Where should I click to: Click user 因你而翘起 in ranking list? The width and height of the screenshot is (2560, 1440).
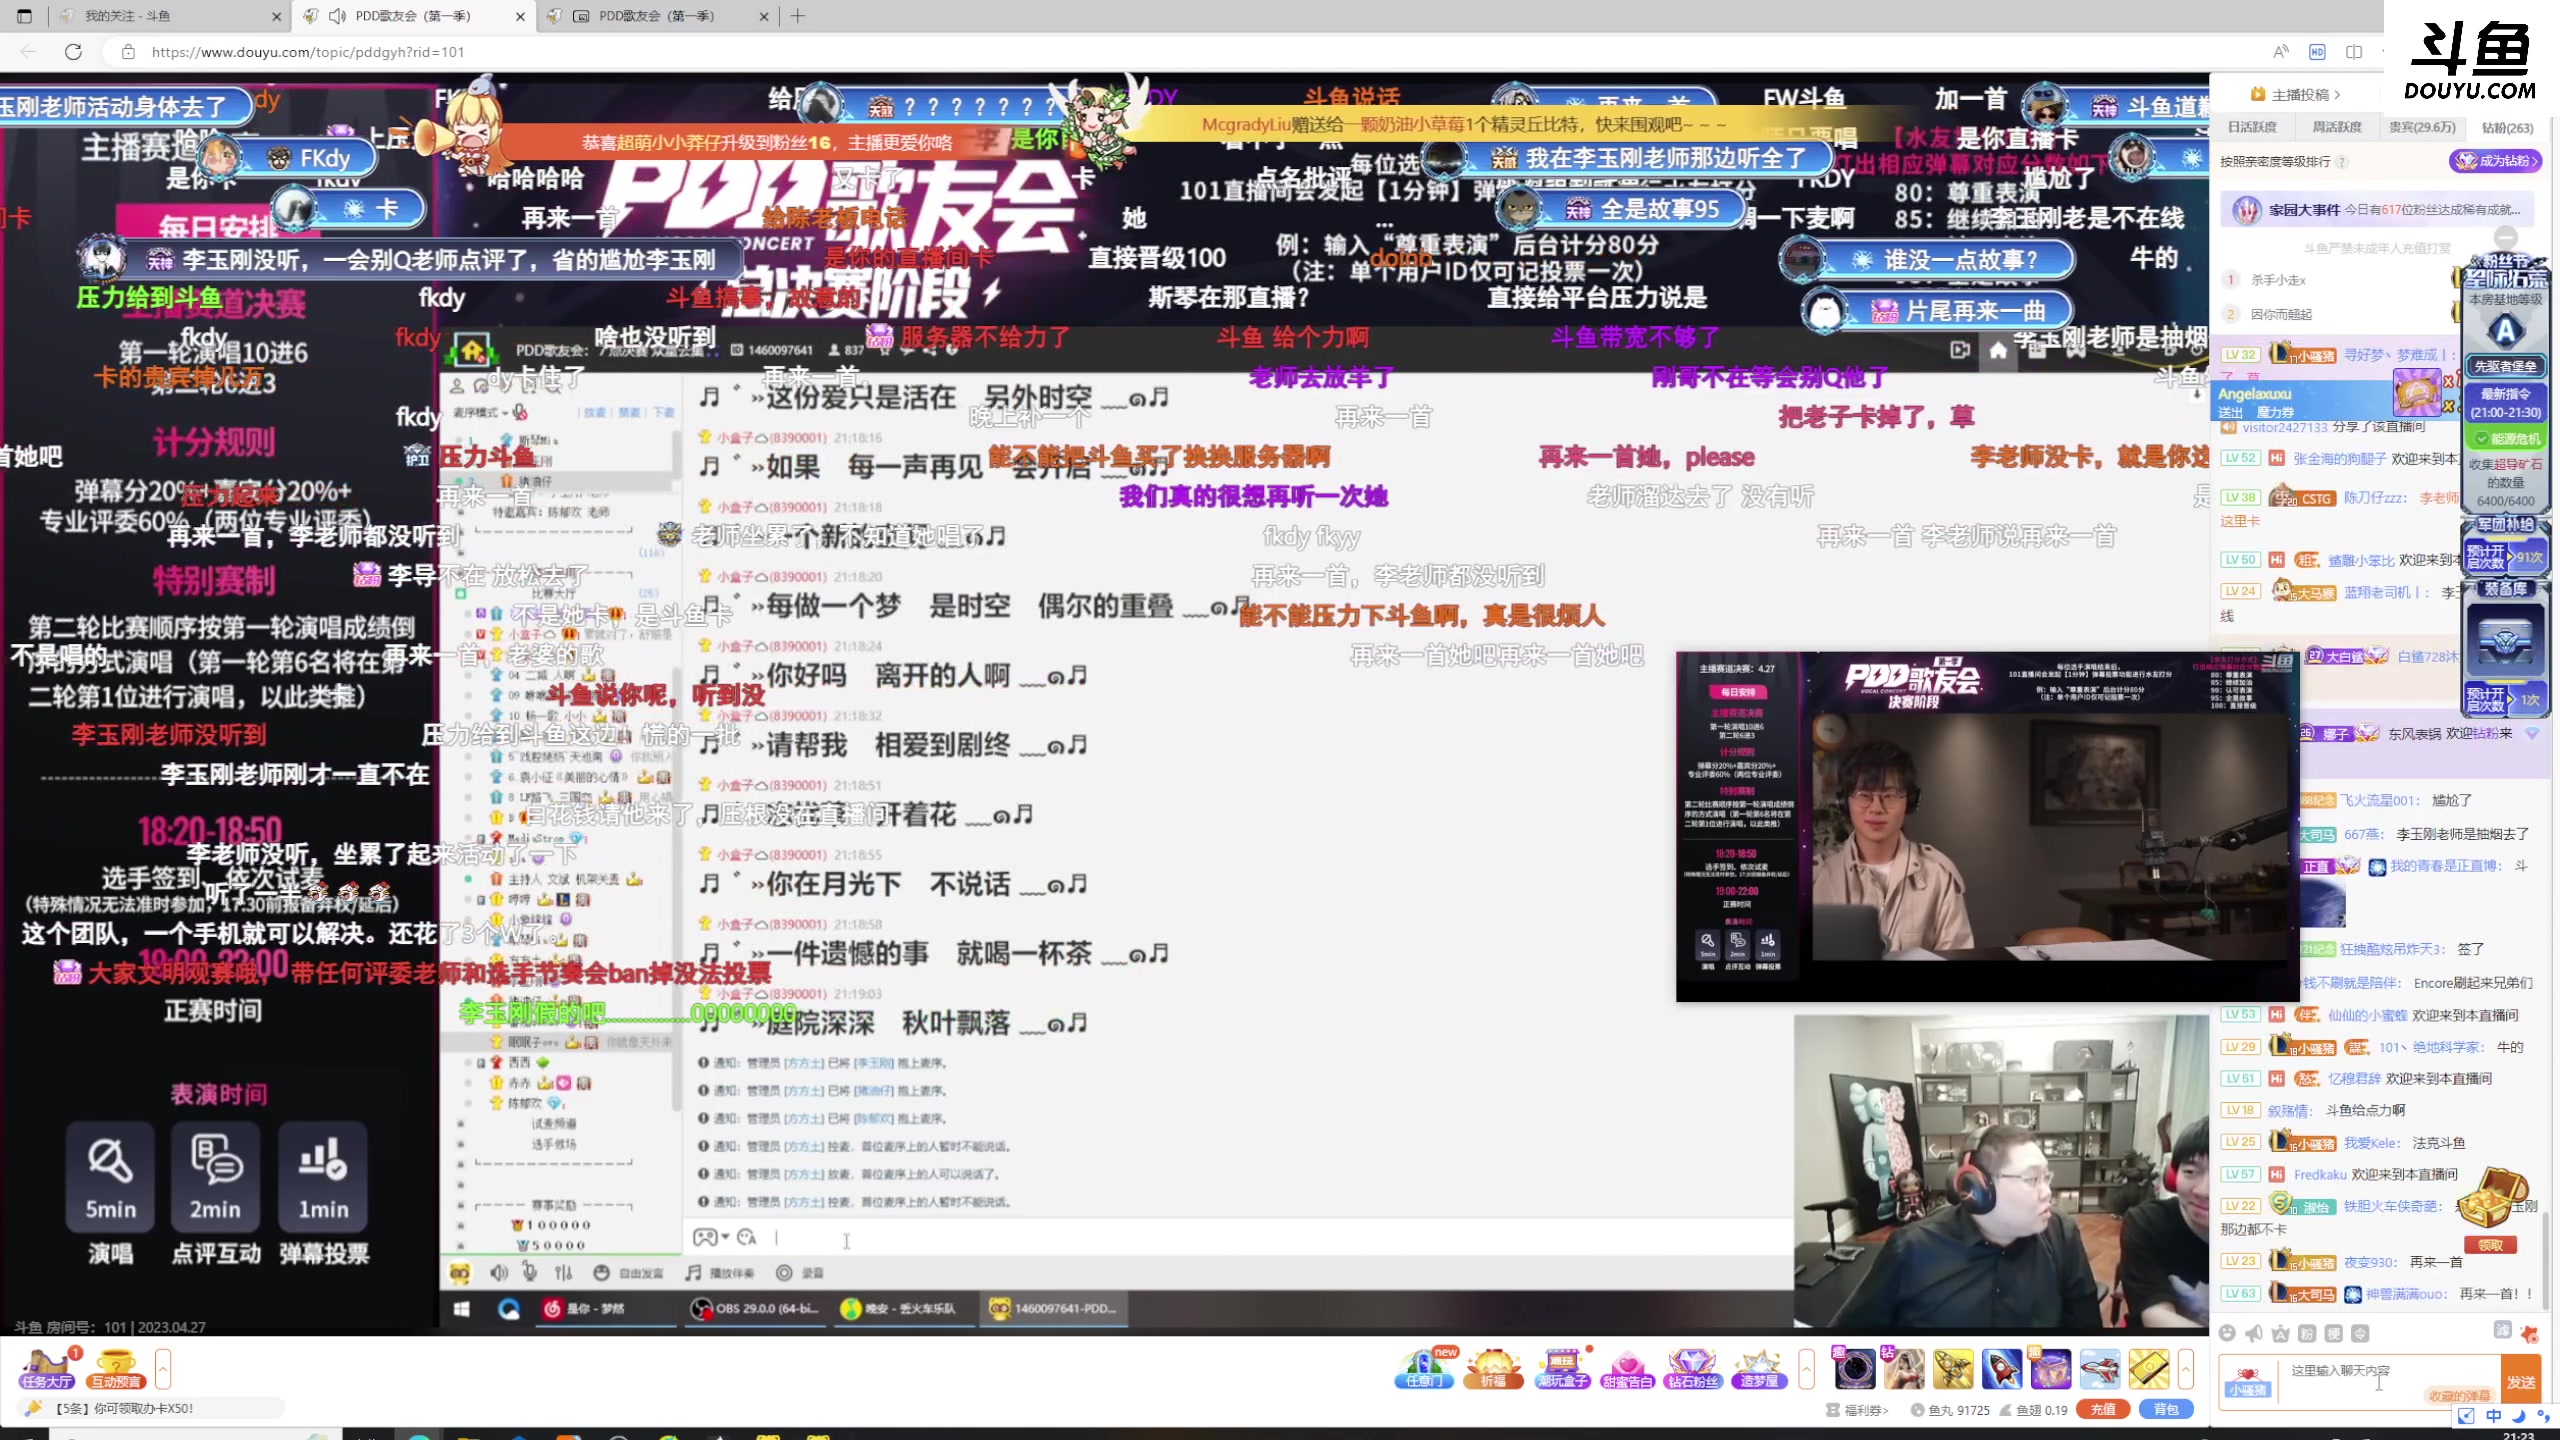click(x=2281, y=314)
